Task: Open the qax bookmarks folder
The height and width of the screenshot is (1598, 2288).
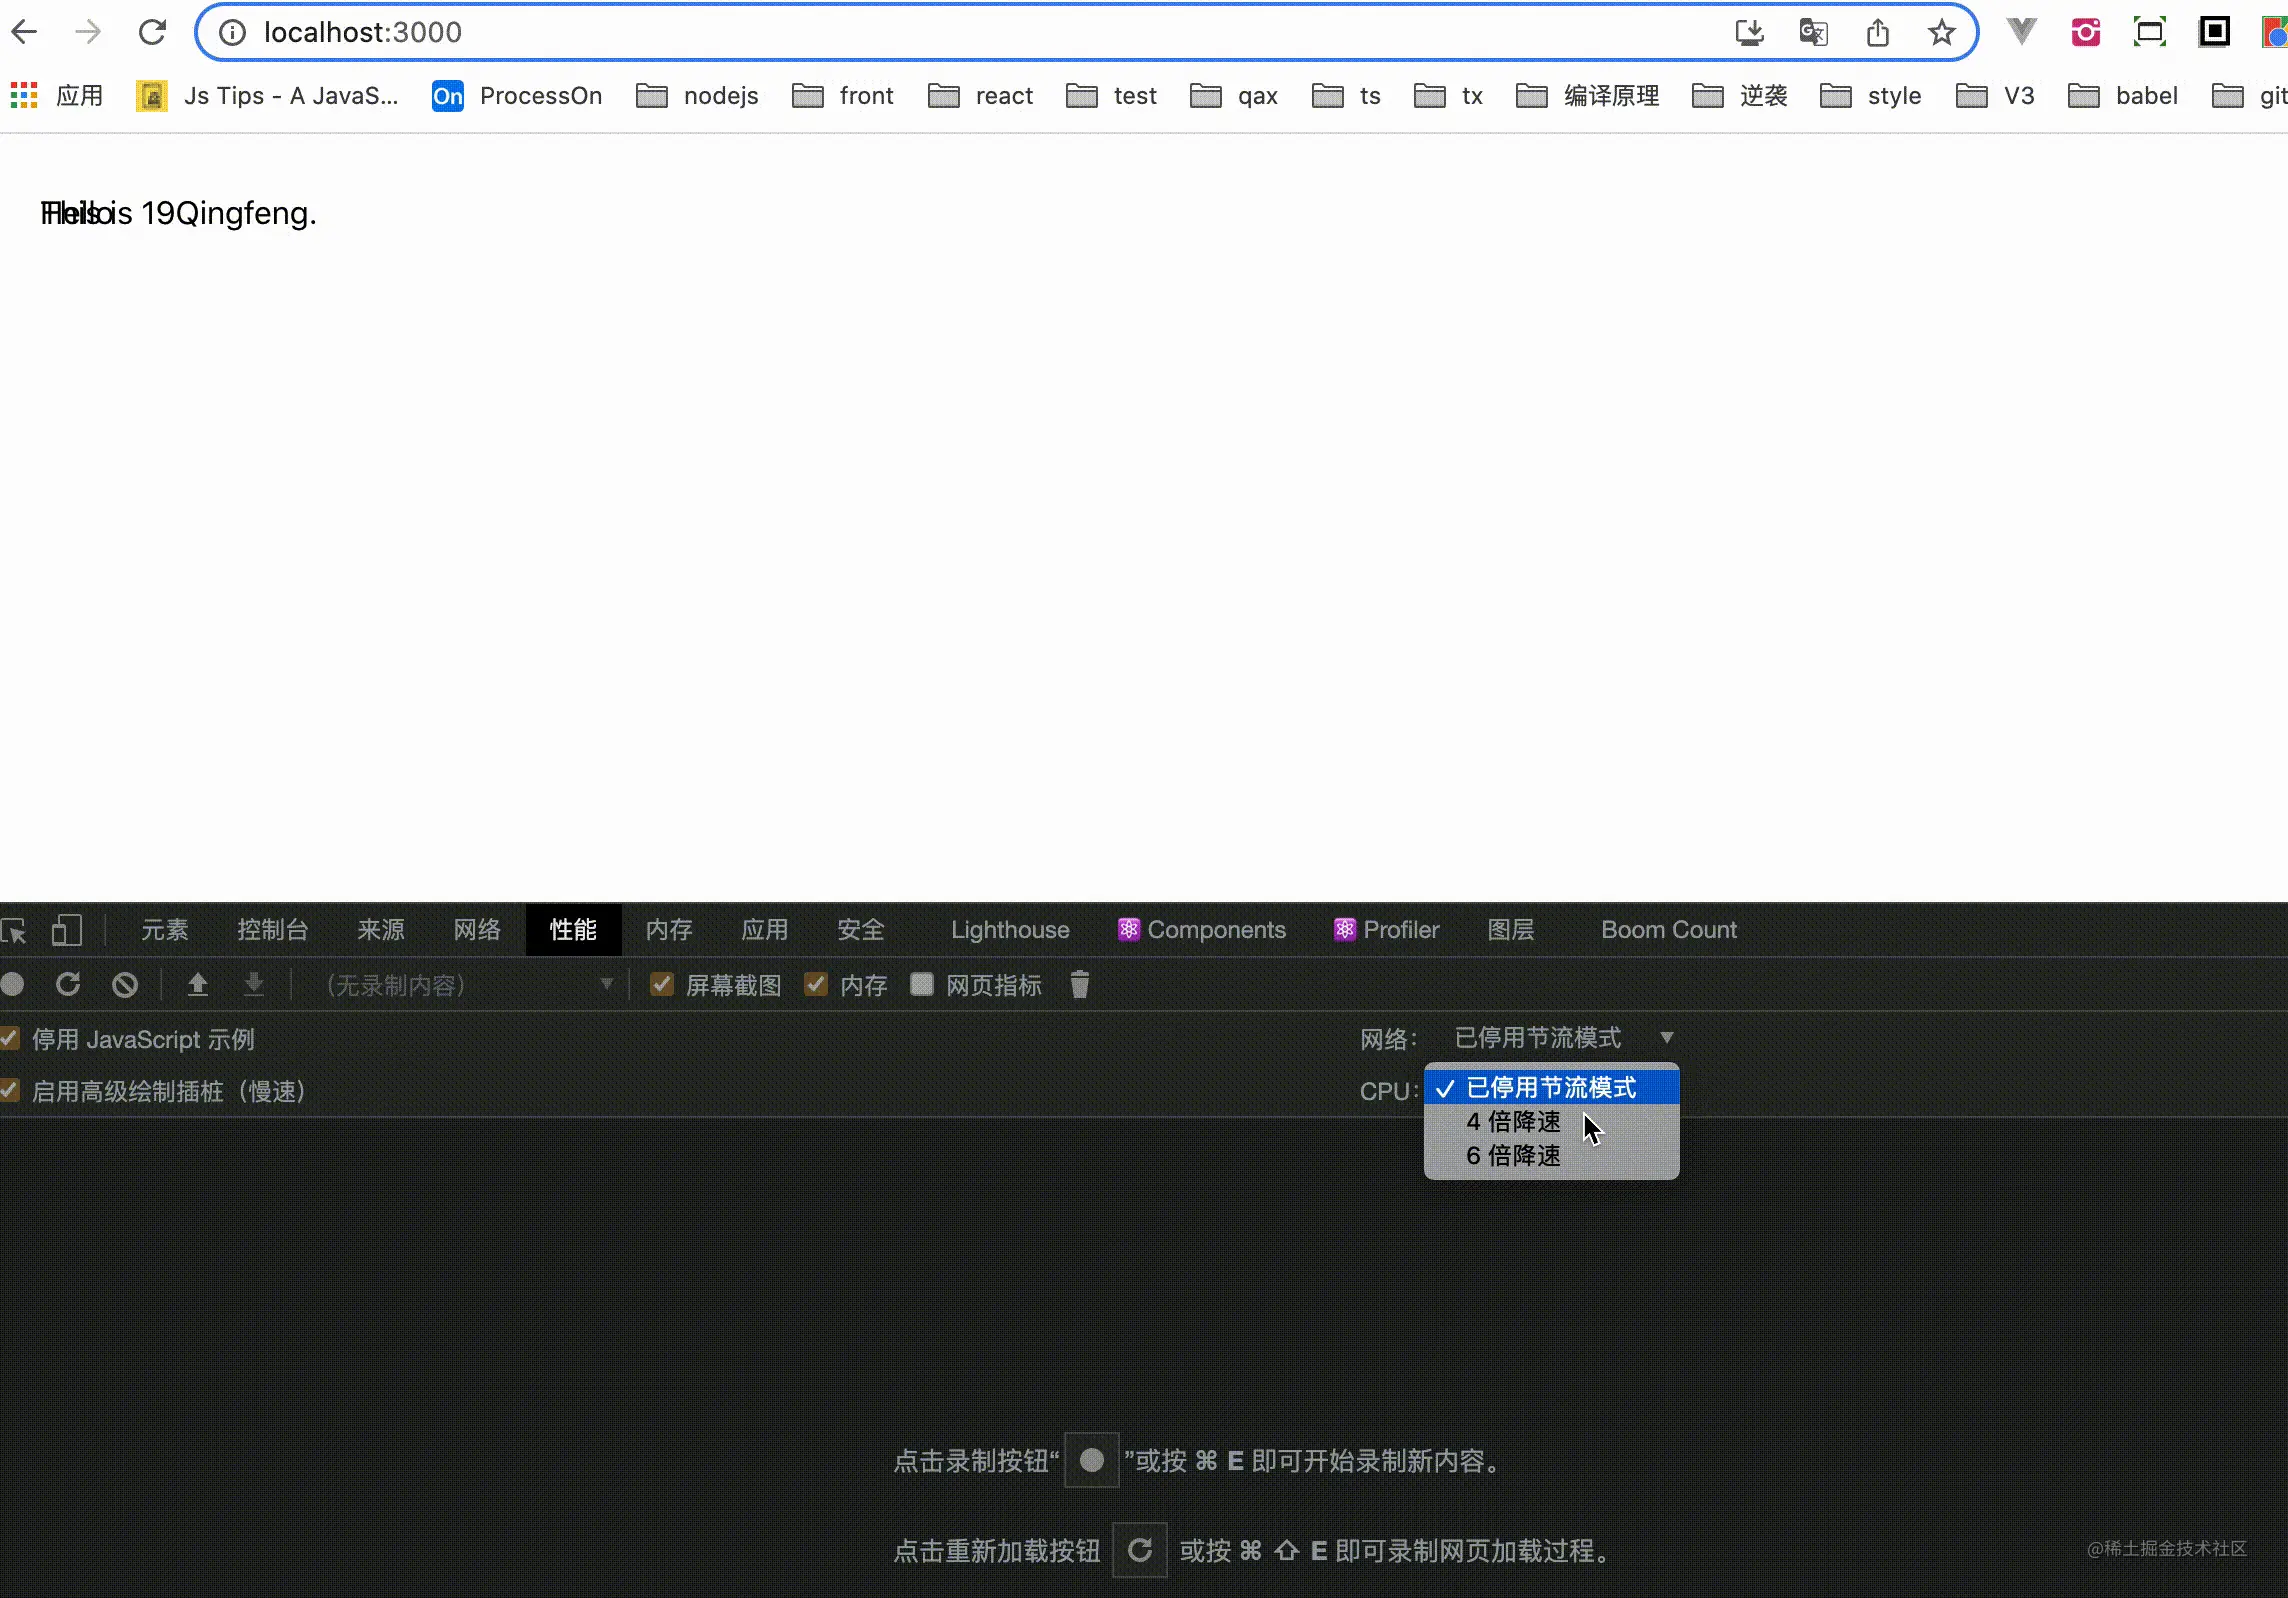Action: click(x=1234, y=96)
